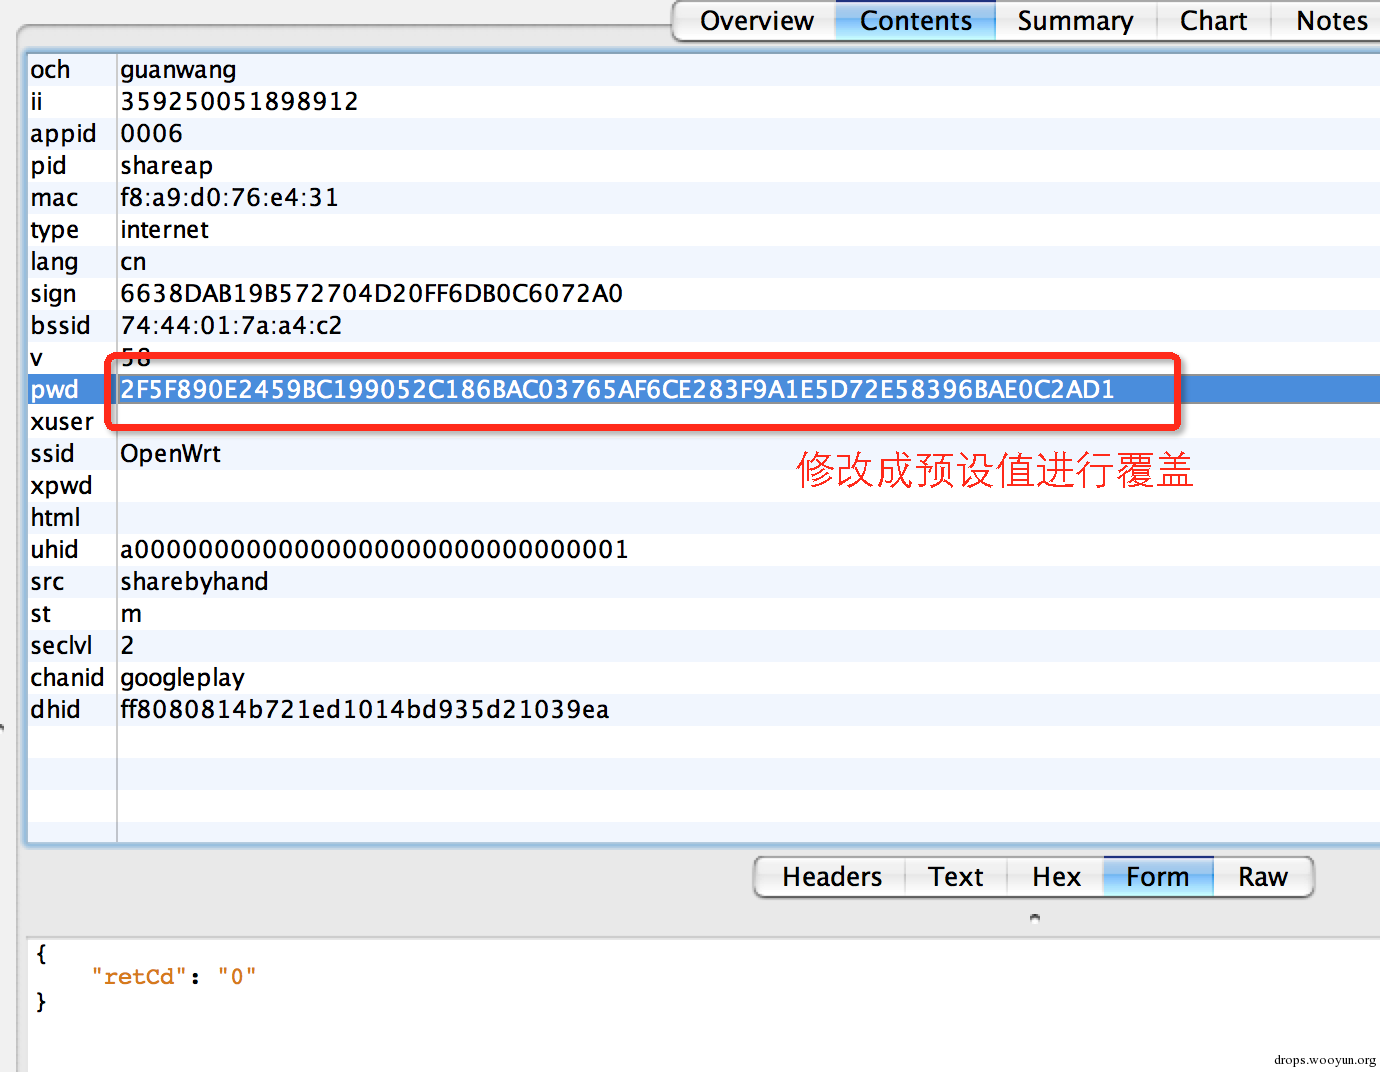The image size is (1380, 1072).
Task: Select the lang value cn
Action: point(133,262)
